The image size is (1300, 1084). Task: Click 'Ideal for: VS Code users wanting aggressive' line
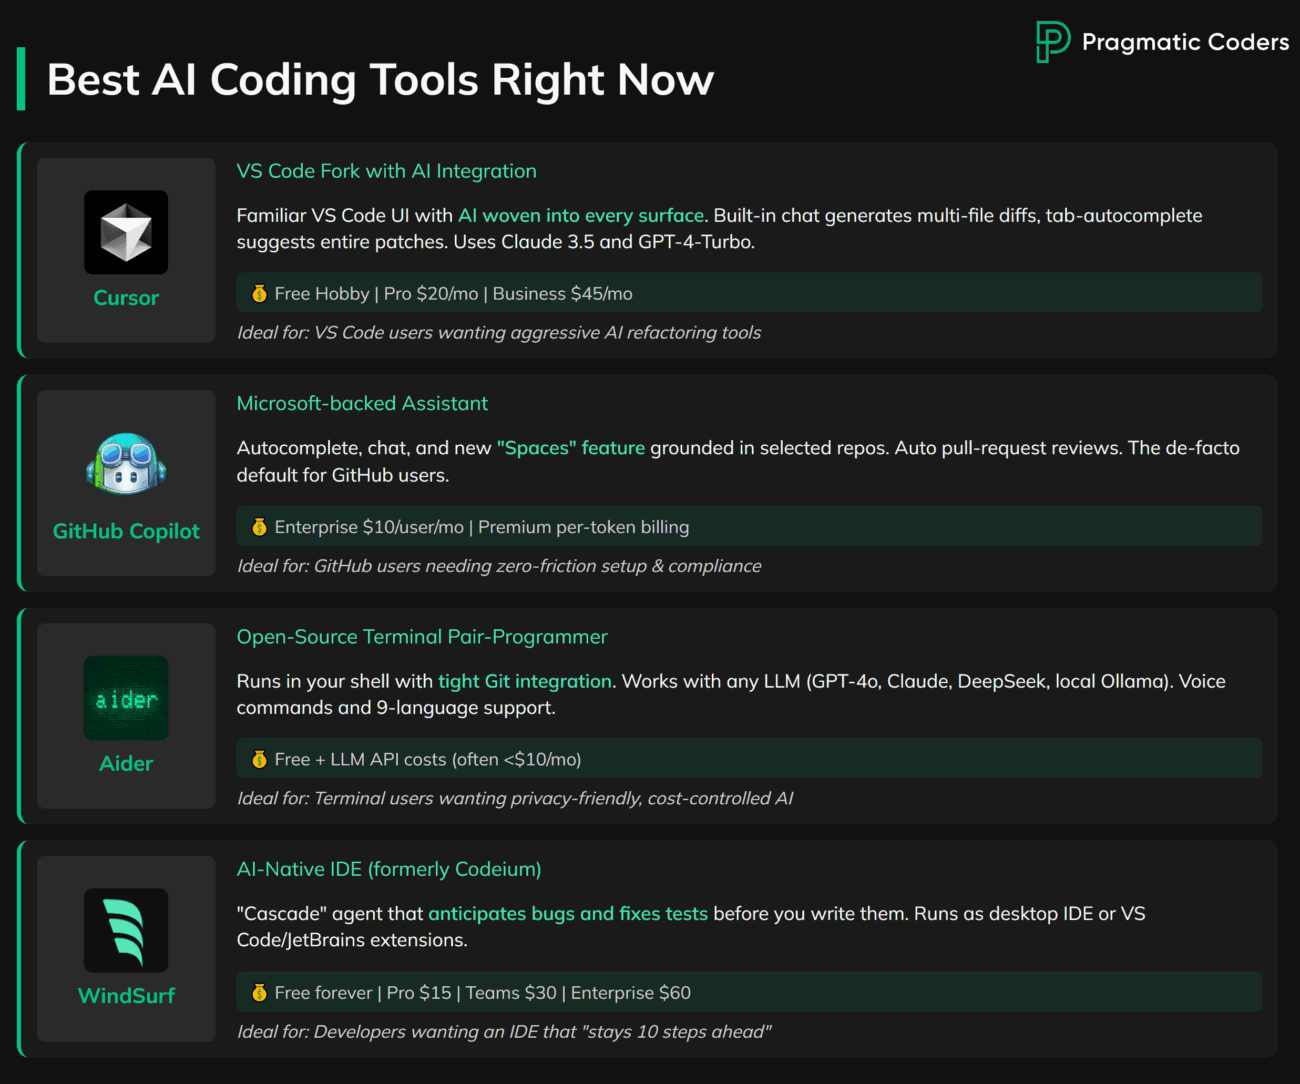point(499,332)
